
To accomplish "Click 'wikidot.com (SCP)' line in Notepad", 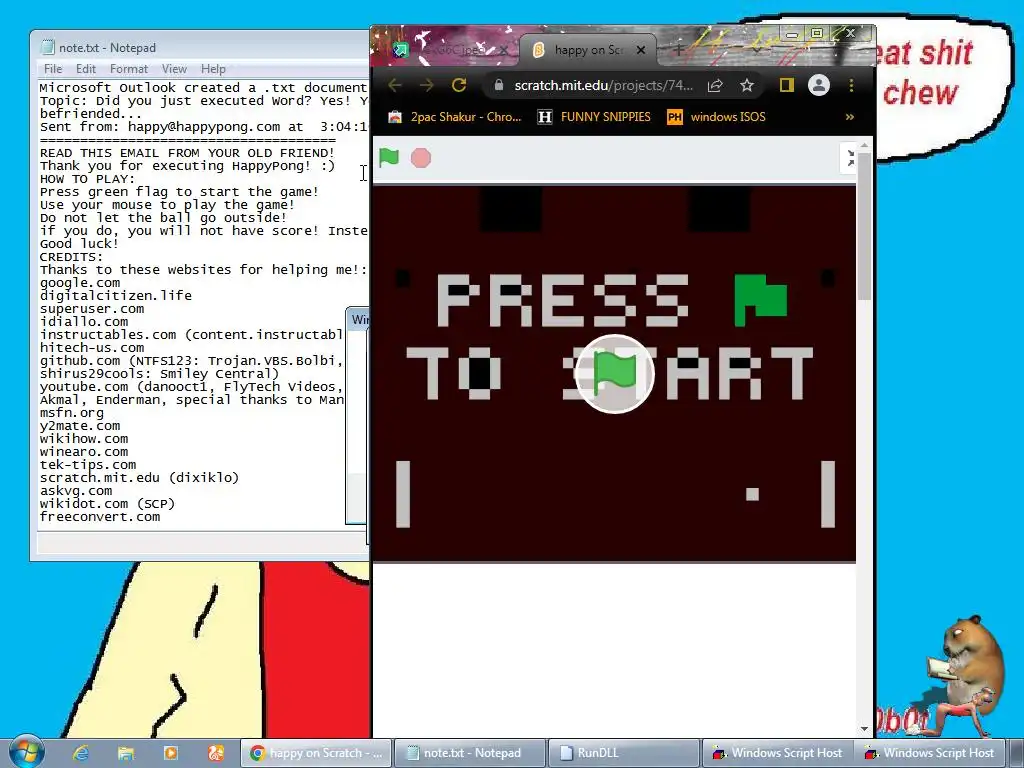I will pyautogui.click(x=107, y=504).
